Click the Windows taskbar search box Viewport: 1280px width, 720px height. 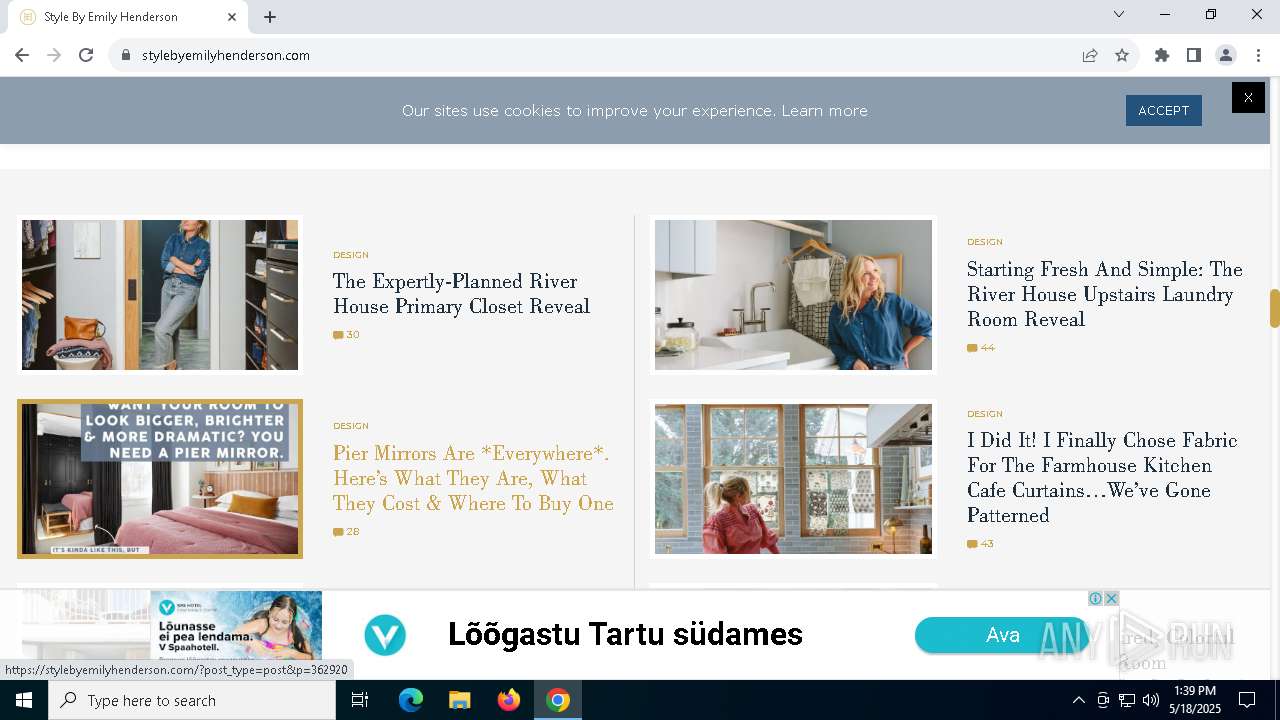pos(192,700)
